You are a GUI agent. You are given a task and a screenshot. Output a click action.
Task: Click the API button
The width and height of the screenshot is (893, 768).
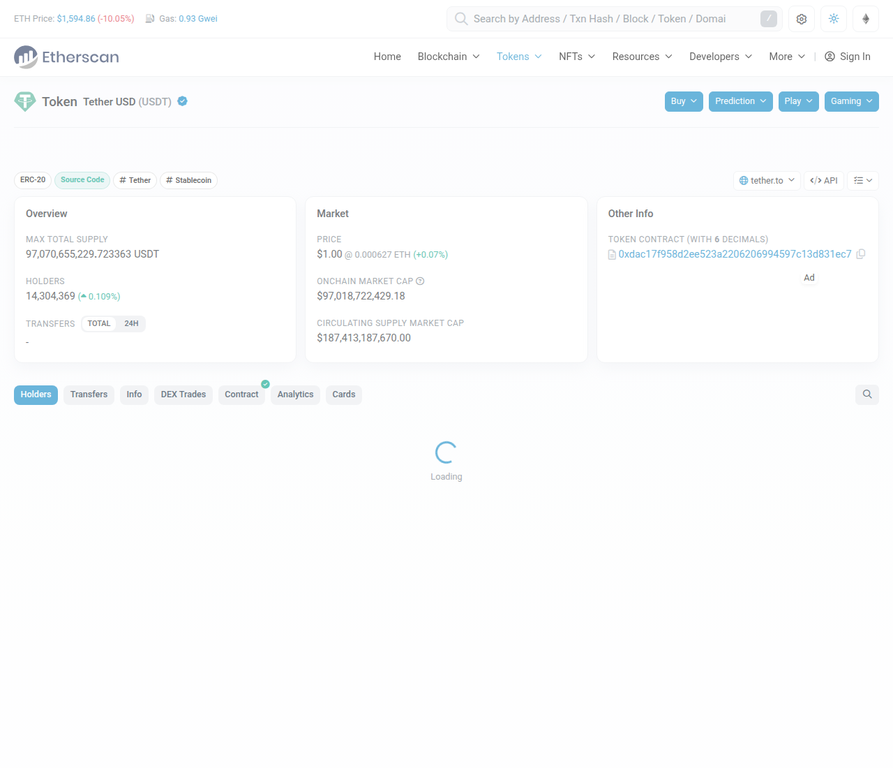pos(824,180)
